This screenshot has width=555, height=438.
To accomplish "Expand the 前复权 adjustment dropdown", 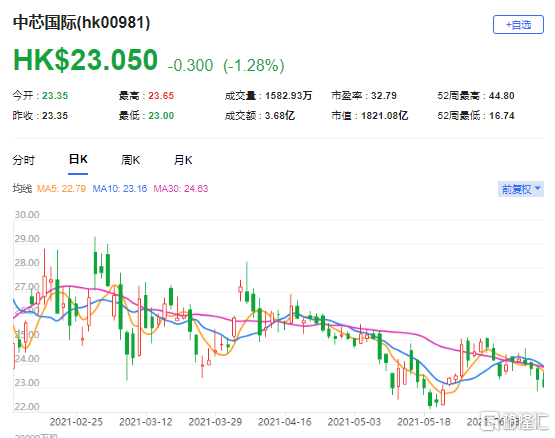I will tap(520, 189).
